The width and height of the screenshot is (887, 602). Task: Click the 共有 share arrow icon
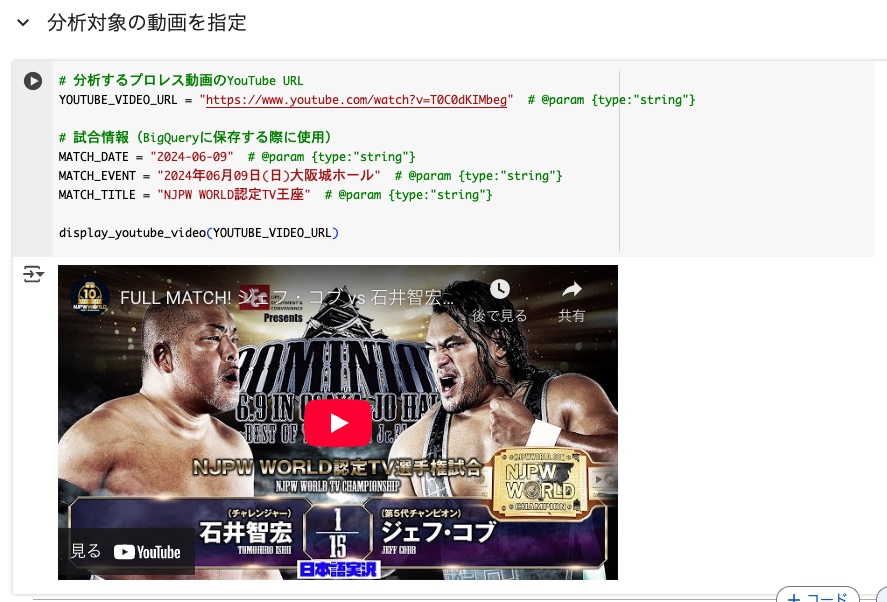pos(571,300)
